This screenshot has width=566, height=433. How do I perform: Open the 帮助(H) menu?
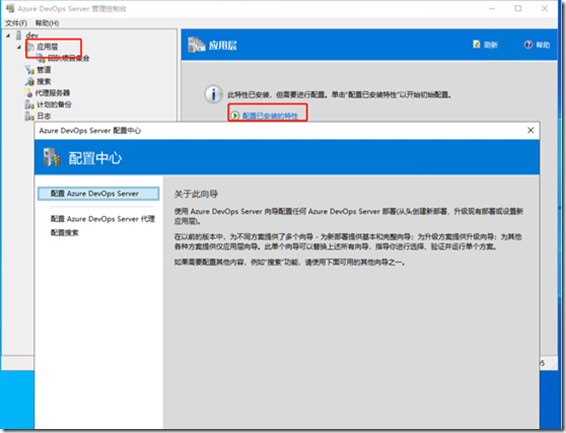coord(47,23)
